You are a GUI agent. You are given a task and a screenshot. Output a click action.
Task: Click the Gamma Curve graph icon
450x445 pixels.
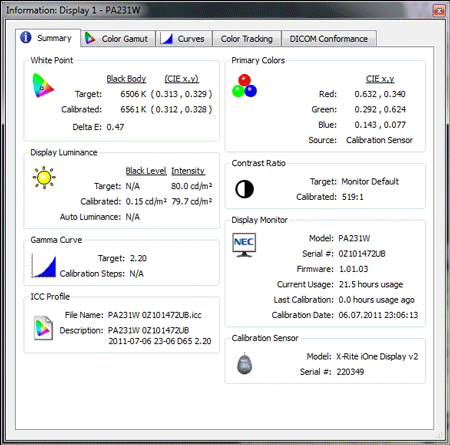[44, 266]
